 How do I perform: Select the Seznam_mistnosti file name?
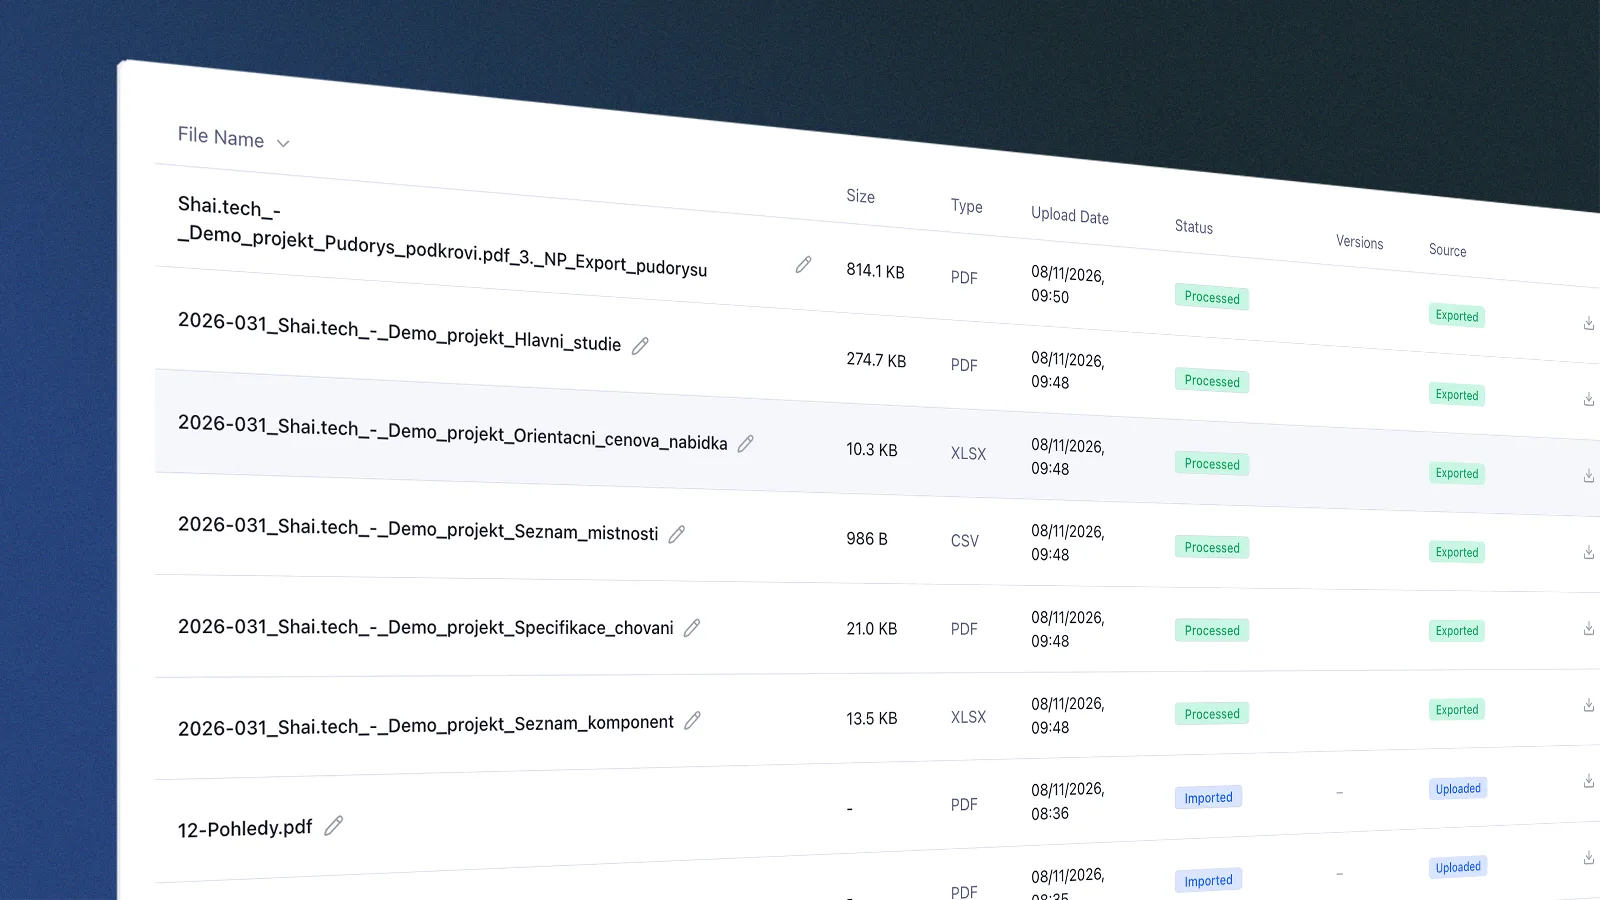click(418, 528)
